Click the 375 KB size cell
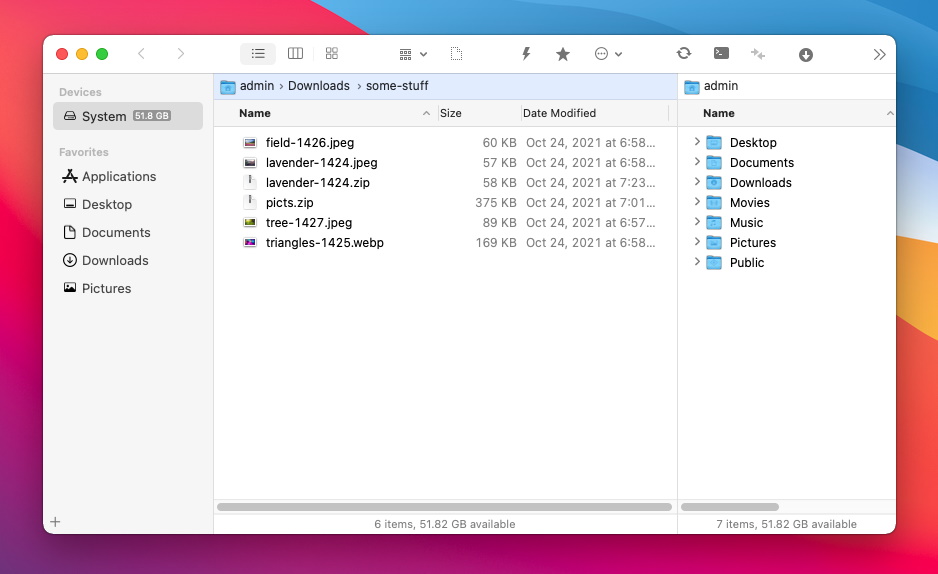The image size is (938, 574). [x=496, y=203]
